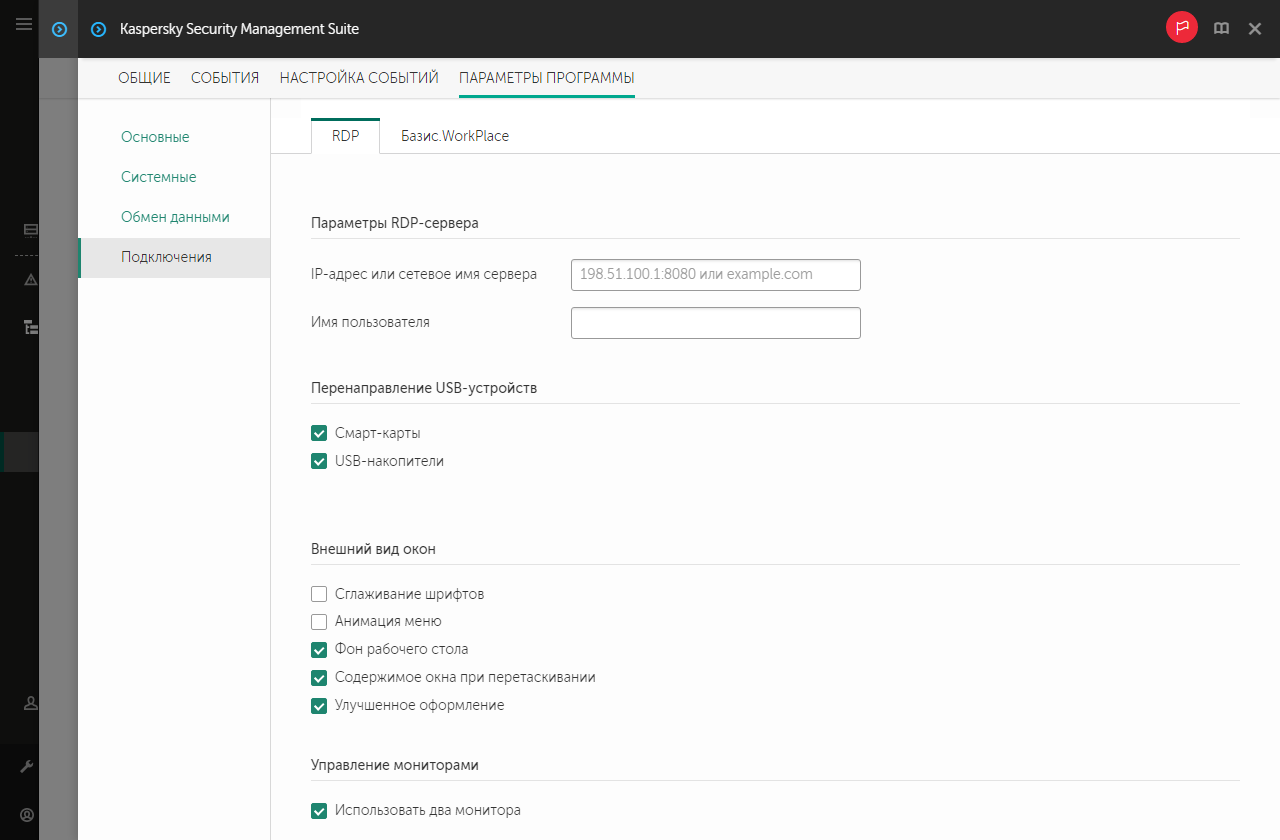Go to НАСТРОЙКА СОБЫТИЙ tab
This screenshot has height=840, width=1280.
coord(359,78)
